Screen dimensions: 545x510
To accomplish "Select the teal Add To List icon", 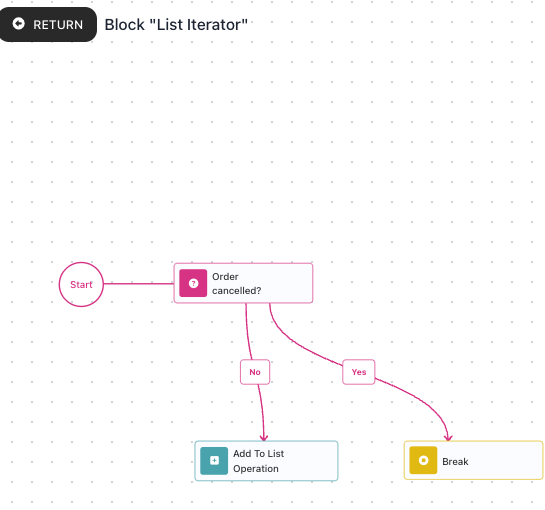I will (214, 461).
